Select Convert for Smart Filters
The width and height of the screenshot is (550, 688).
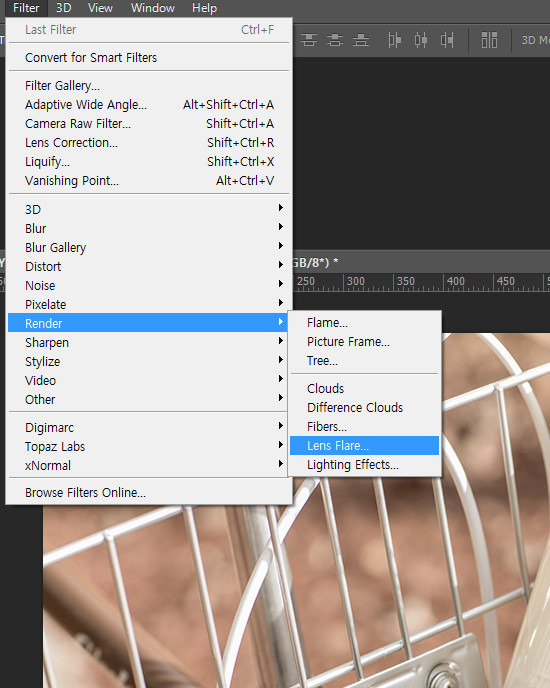point(150,57)
